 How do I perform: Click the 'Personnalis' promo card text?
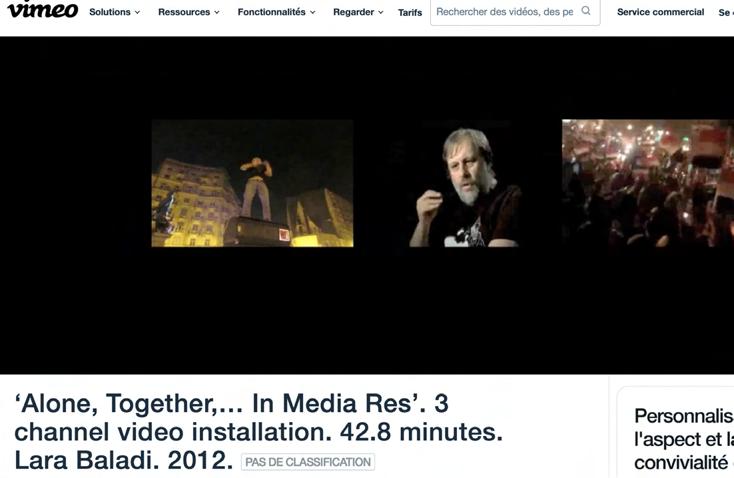[683, 439]
